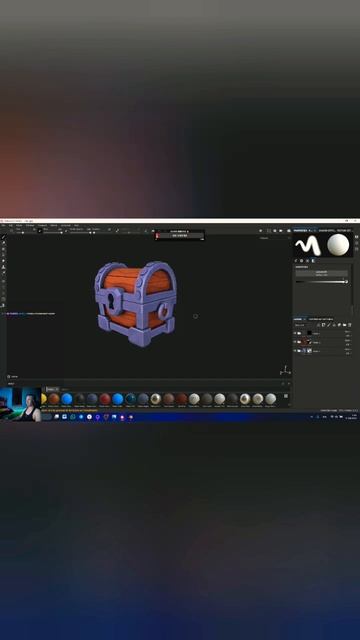Add a fill layer with the bucket icon
Screen dimensions: 360x640
point(334,325)
